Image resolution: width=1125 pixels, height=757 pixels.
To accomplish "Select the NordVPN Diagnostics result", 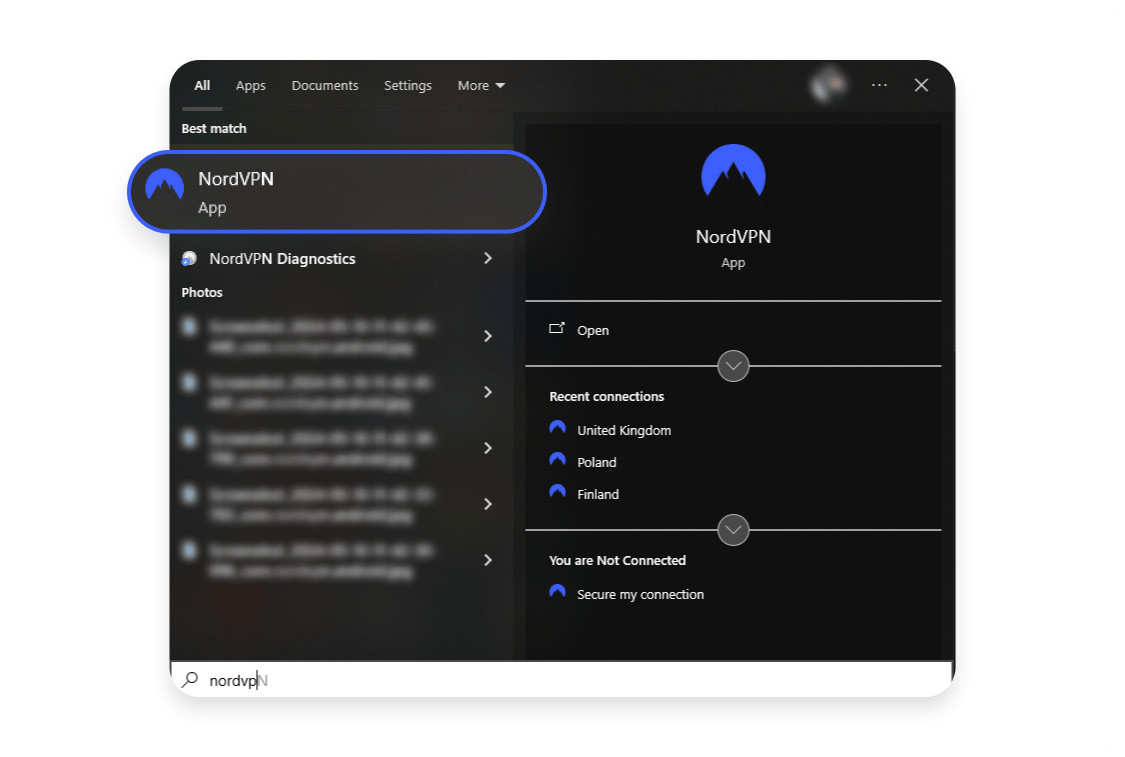I will click(337, 258).
